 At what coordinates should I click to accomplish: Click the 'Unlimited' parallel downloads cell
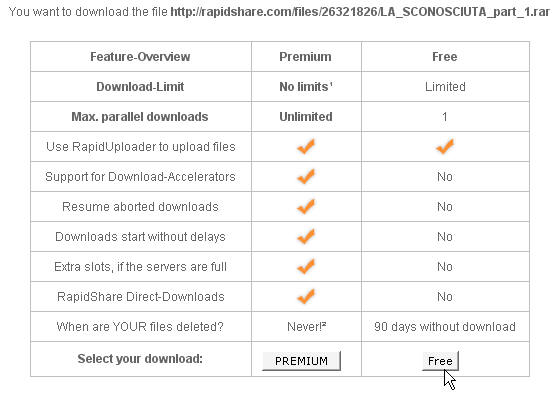[306, 117]
